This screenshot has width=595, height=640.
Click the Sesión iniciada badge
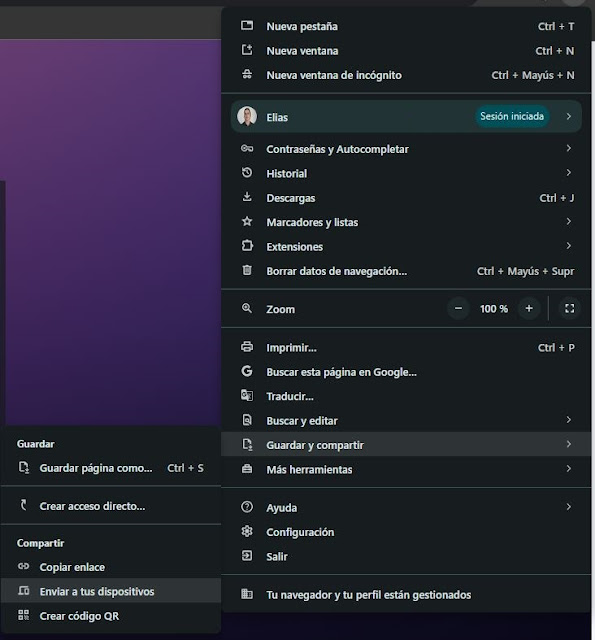(512, 116)
